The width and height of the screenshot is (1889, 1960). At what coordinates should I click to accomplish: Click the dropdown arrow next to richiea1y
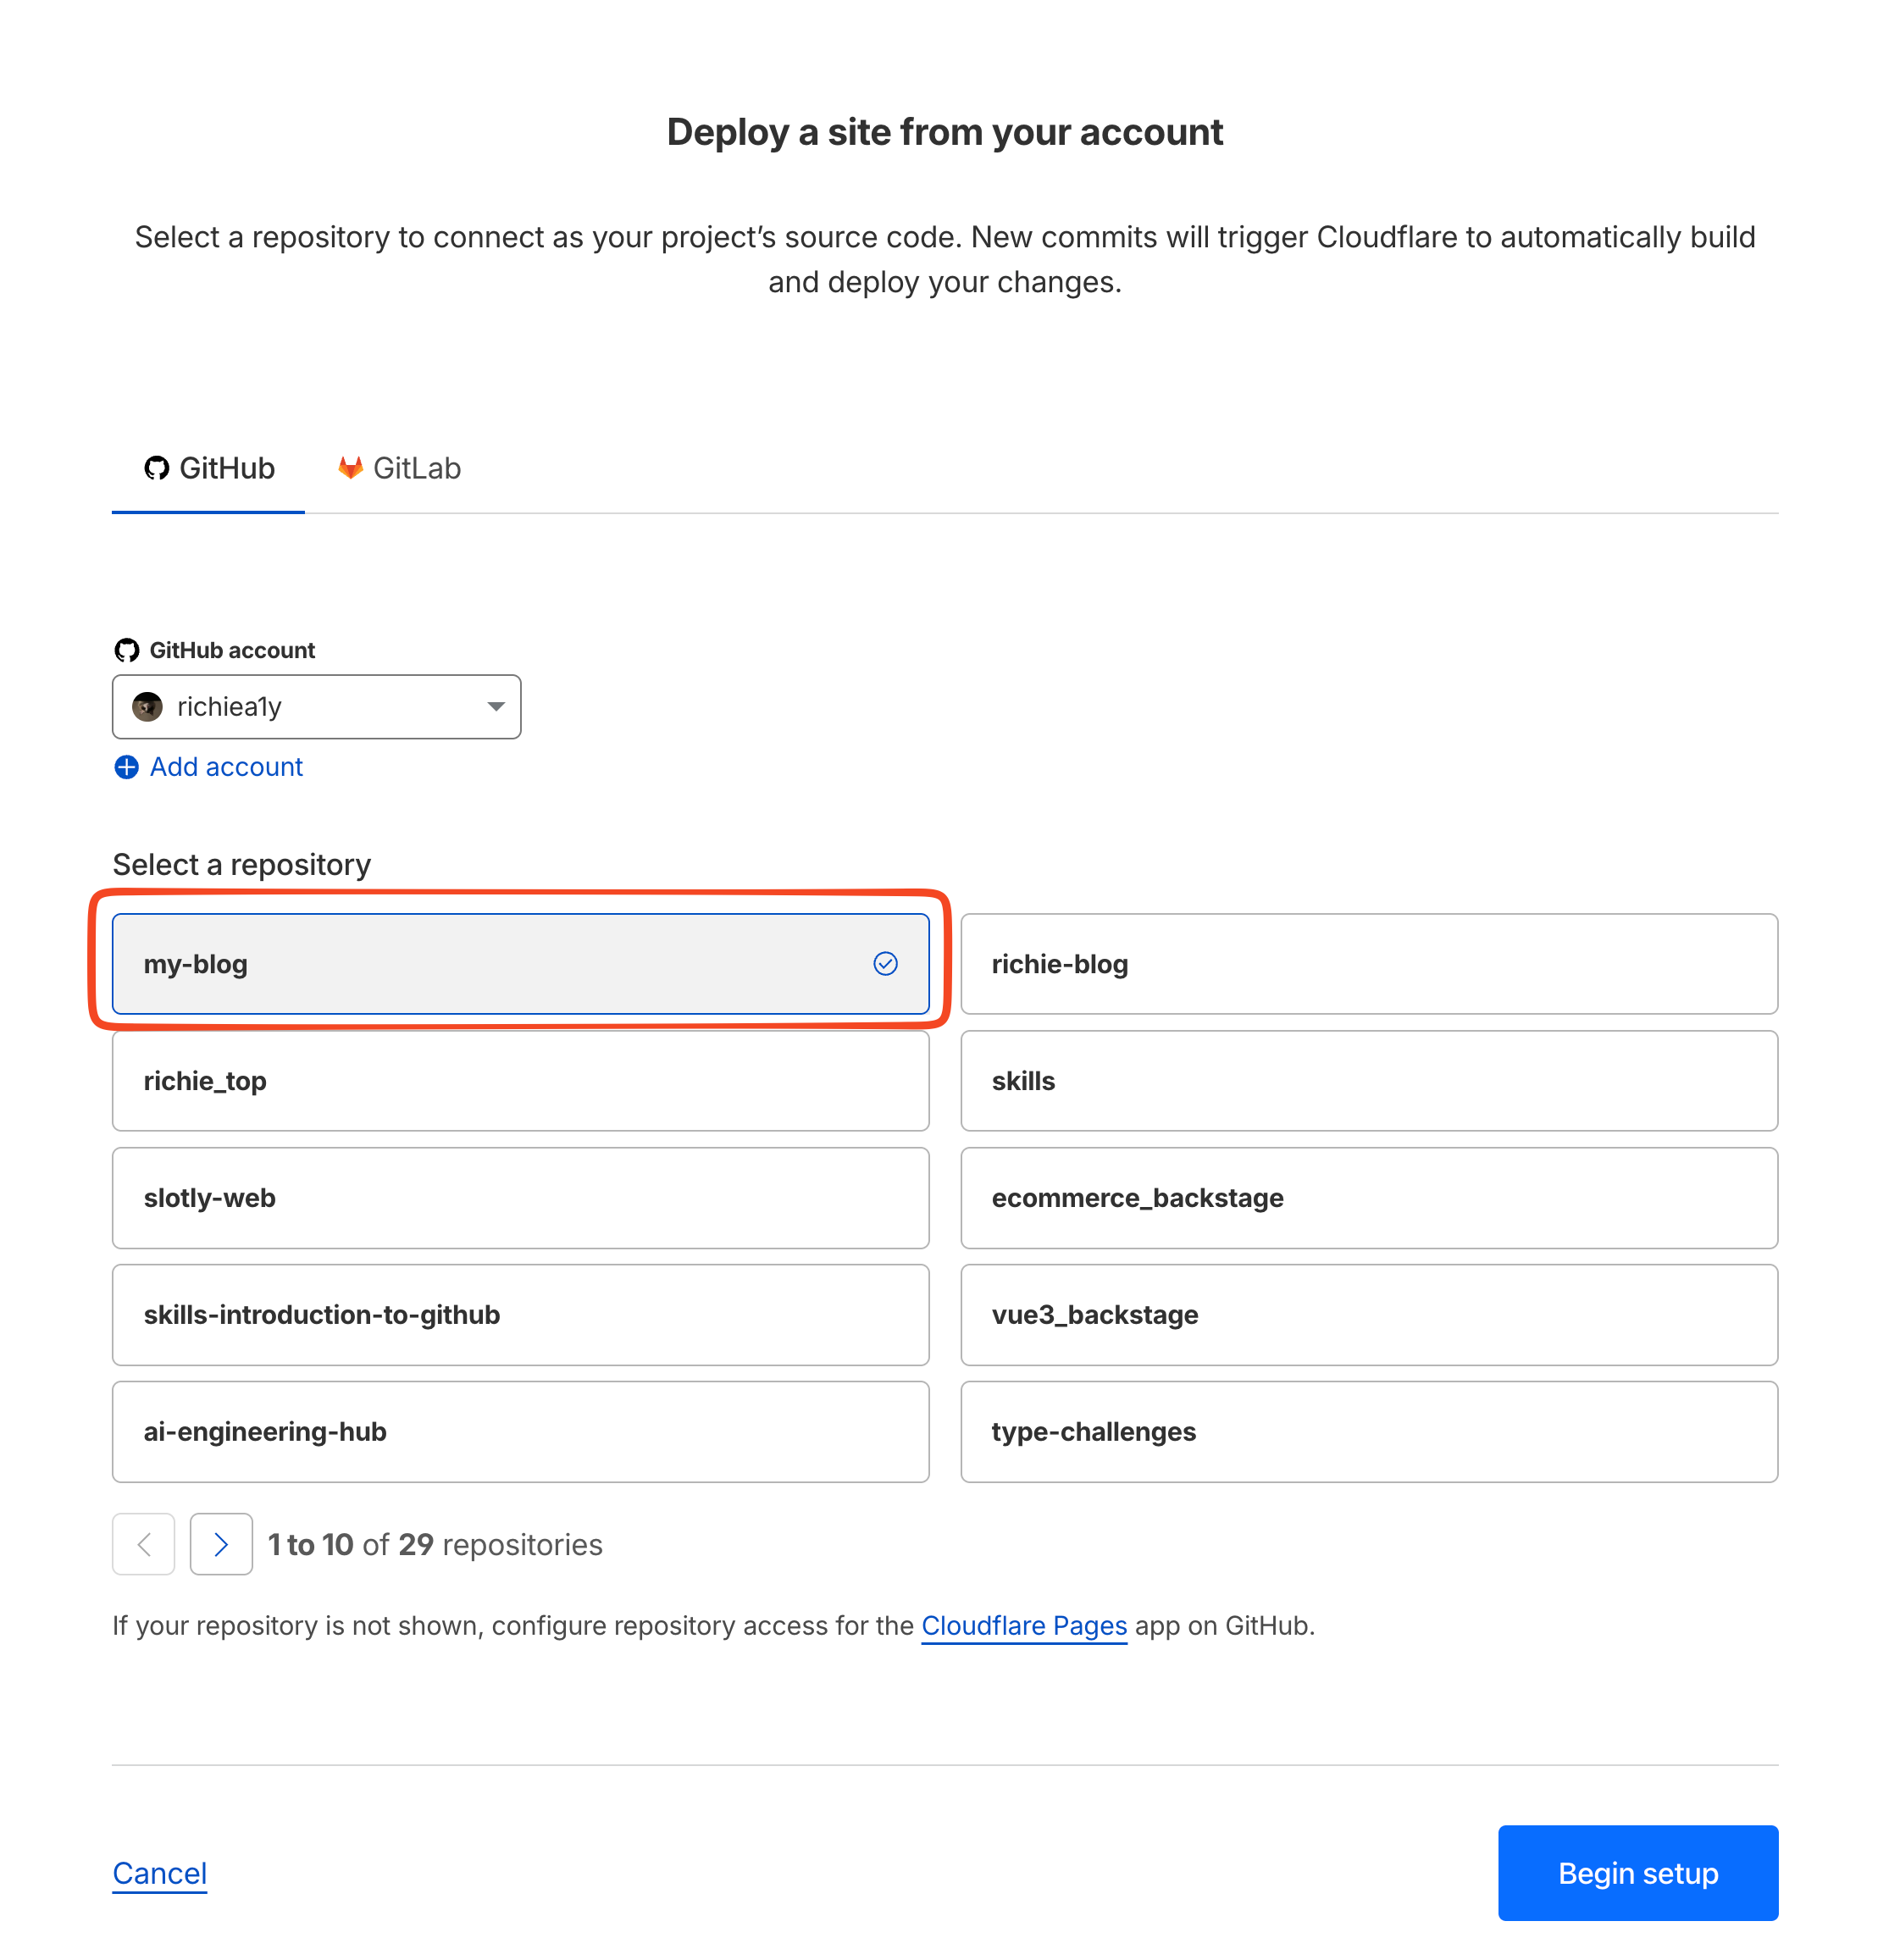pos(496,707)
